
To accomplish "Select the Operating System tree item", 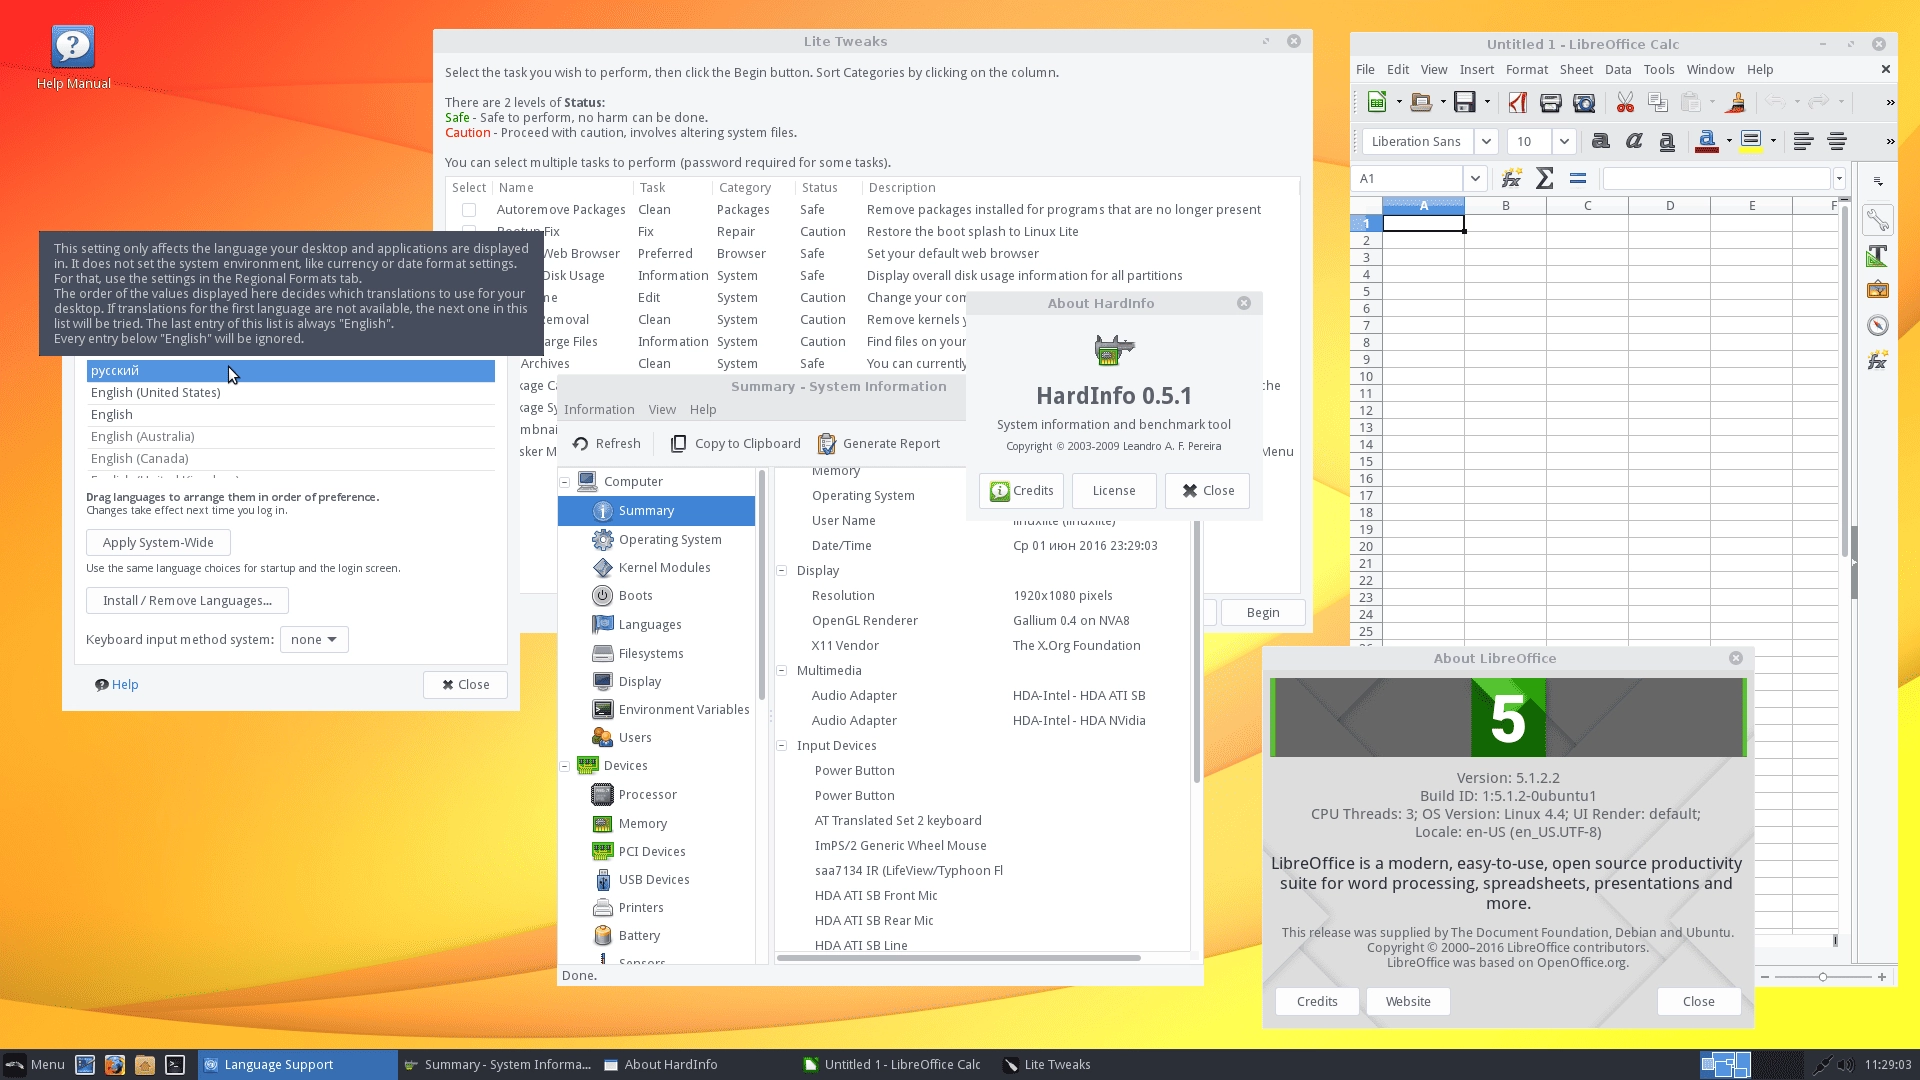I will (x=670, y=540).
